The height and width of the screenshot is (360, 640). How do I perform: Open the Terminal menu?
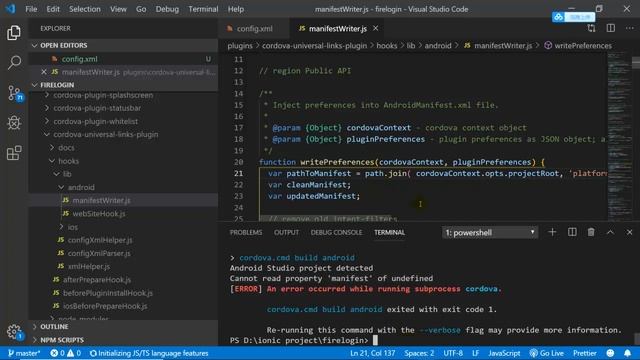pyautogui.click(x=203, y=9)
